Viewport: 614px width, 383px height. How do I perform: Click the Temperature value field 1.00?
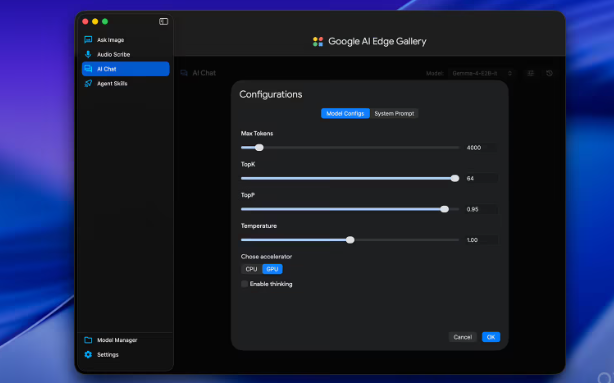[x=481, y=240]
